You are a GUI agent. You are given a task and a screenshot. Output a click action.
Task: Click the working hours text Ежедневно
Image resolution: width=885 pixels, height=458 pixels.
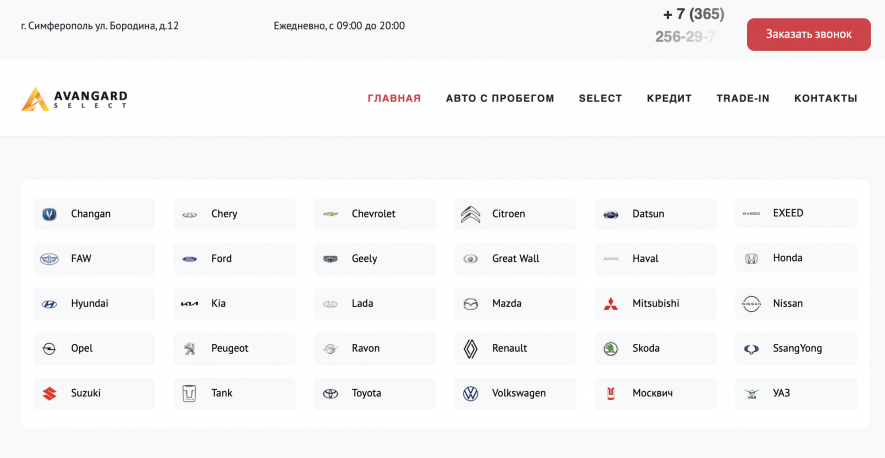click(339, 26)
